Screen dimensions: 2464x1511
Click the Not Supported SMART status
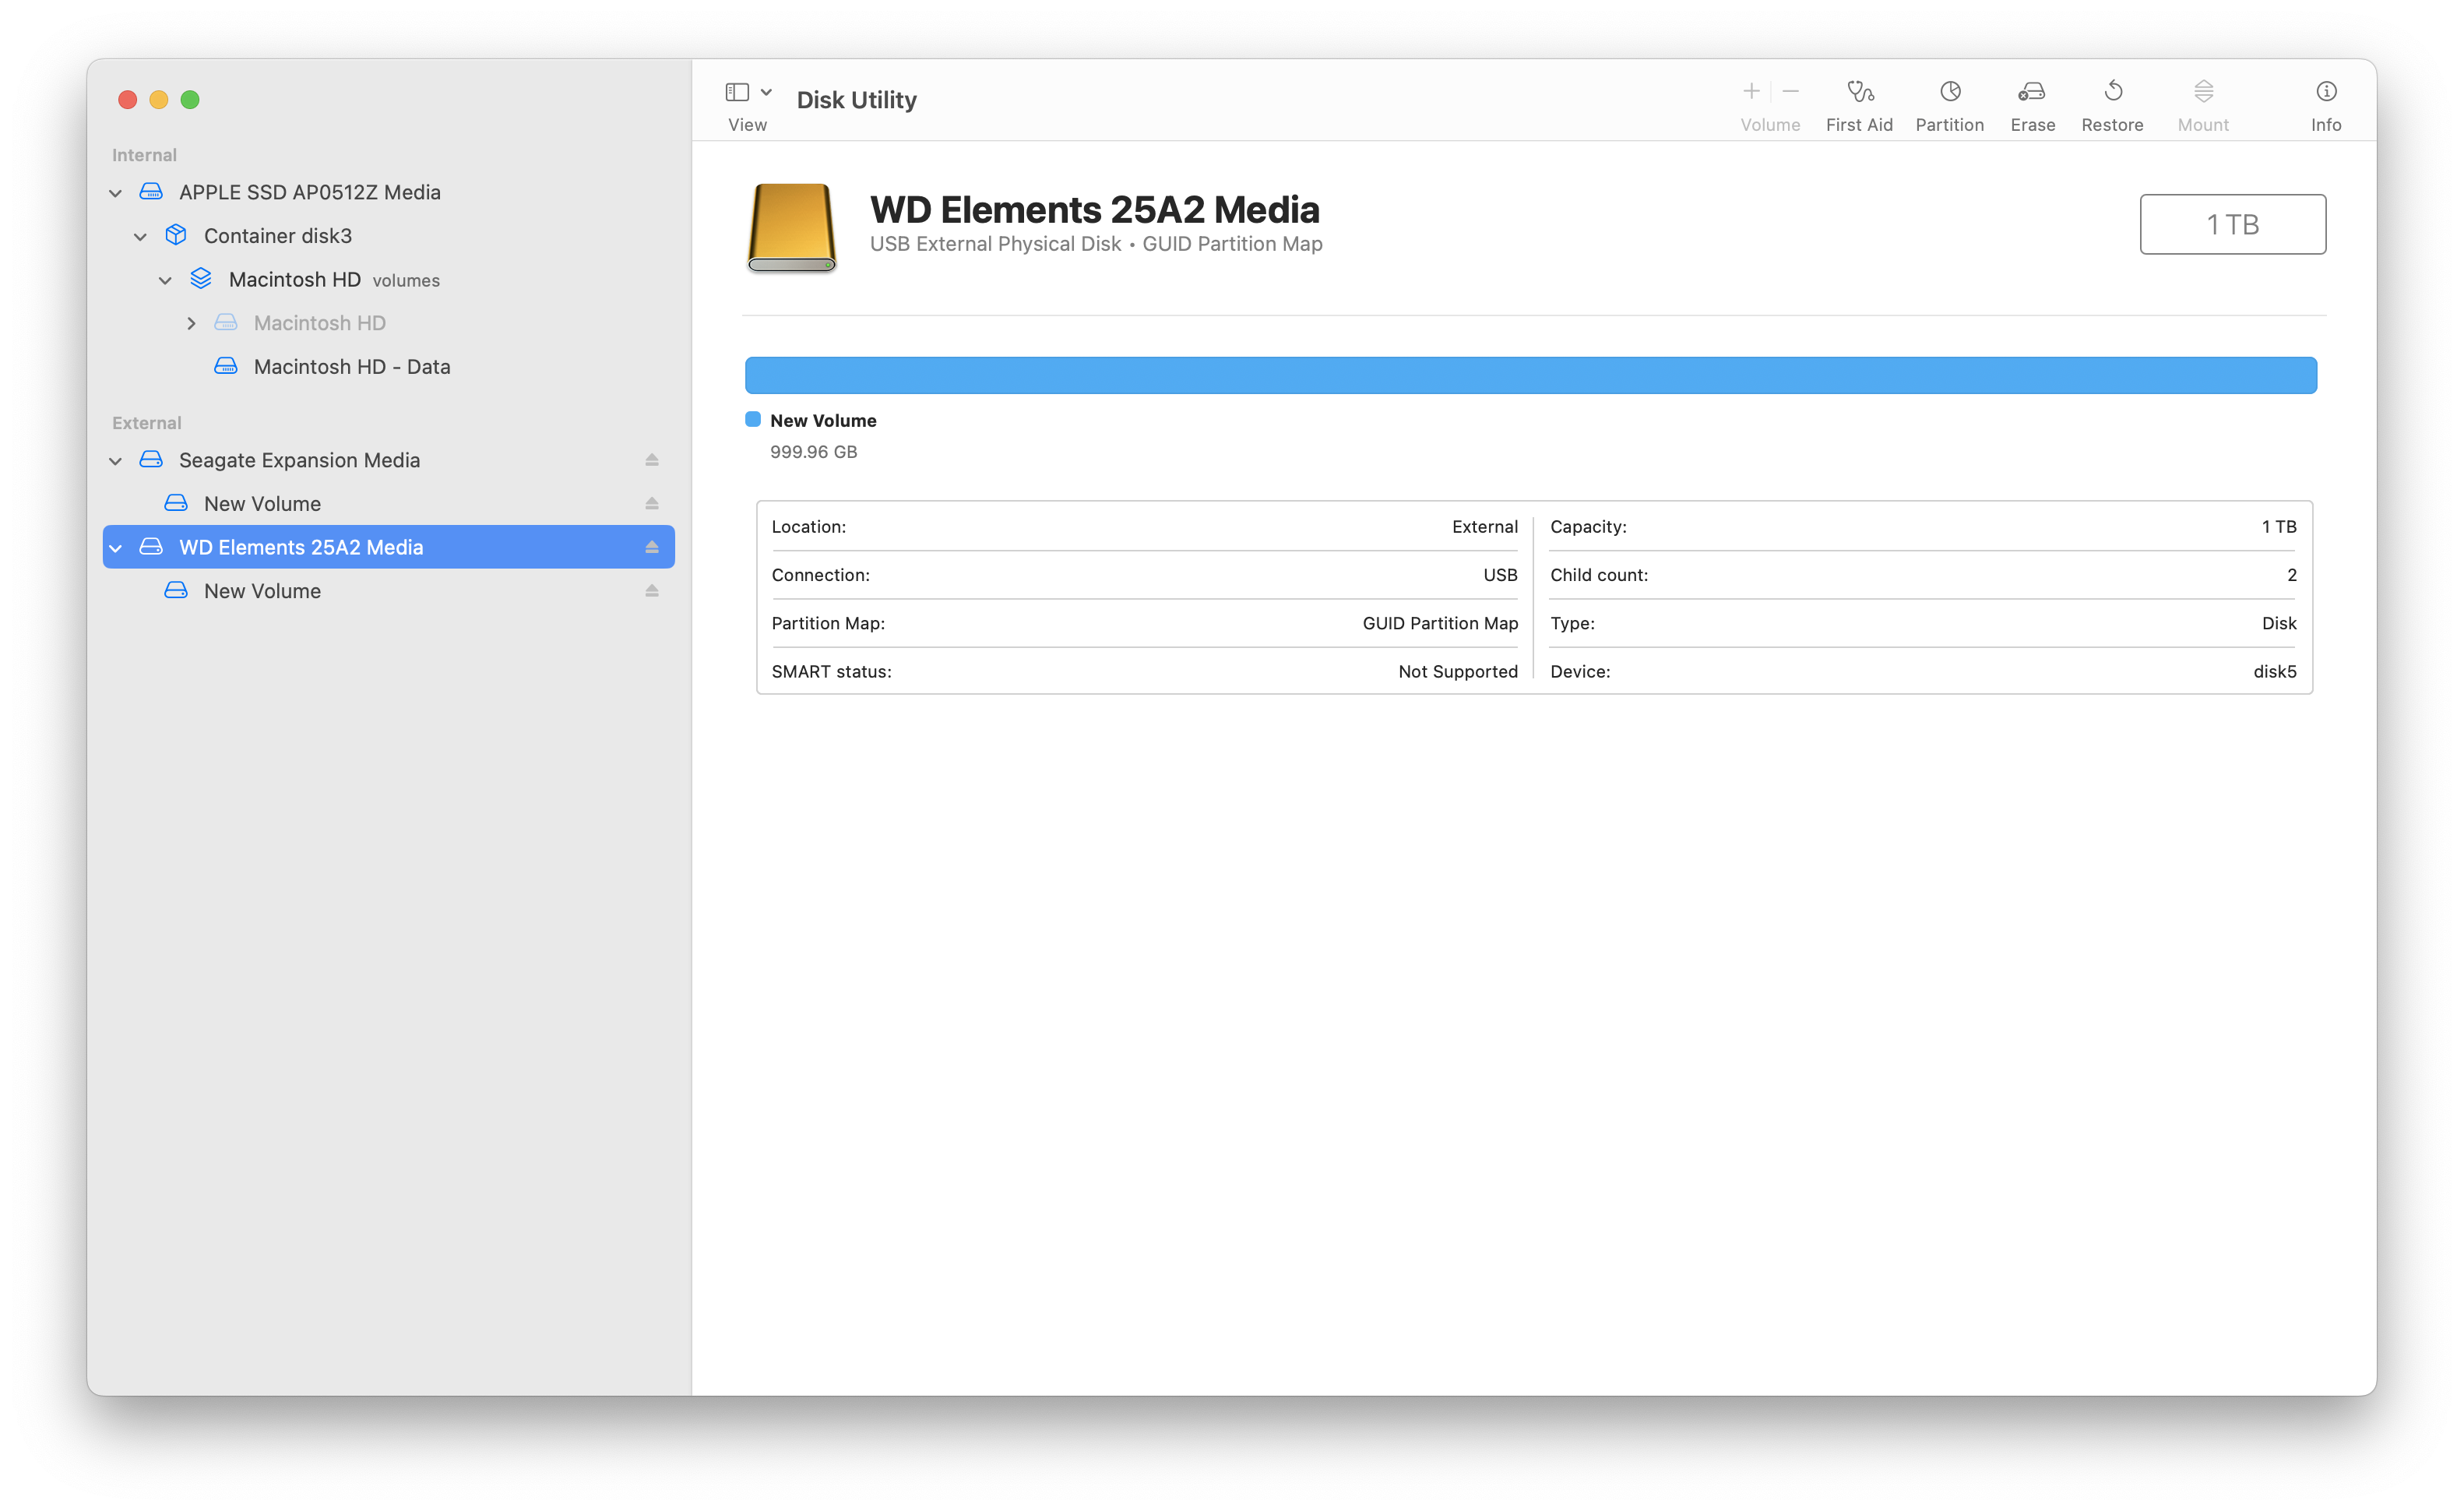[1458, 672]
